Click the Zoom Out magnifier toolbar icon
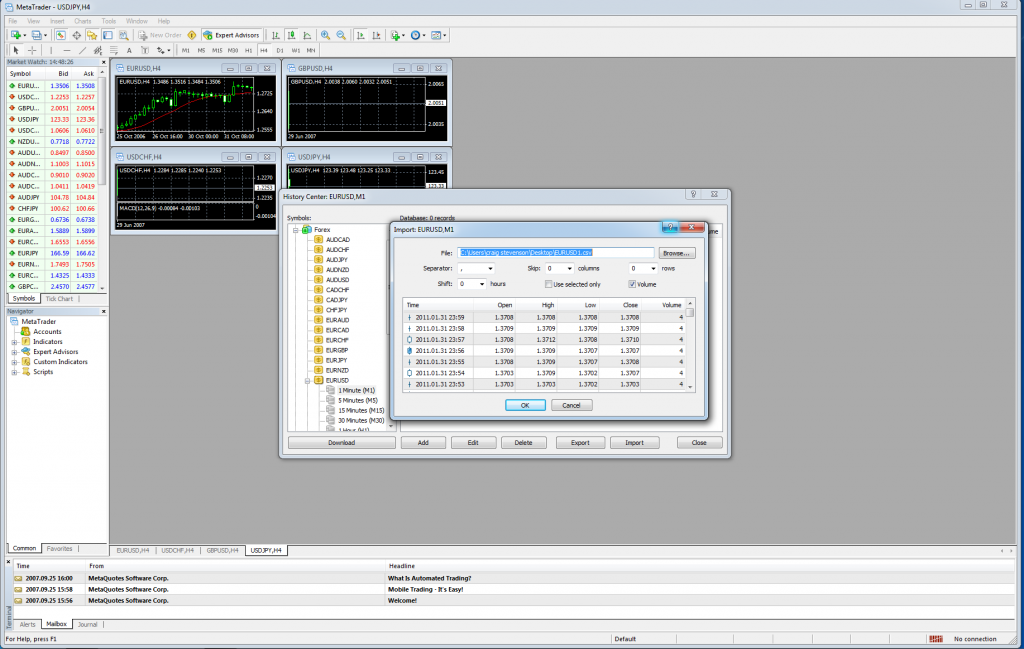The image size is (1024, 649). (341, 35)
